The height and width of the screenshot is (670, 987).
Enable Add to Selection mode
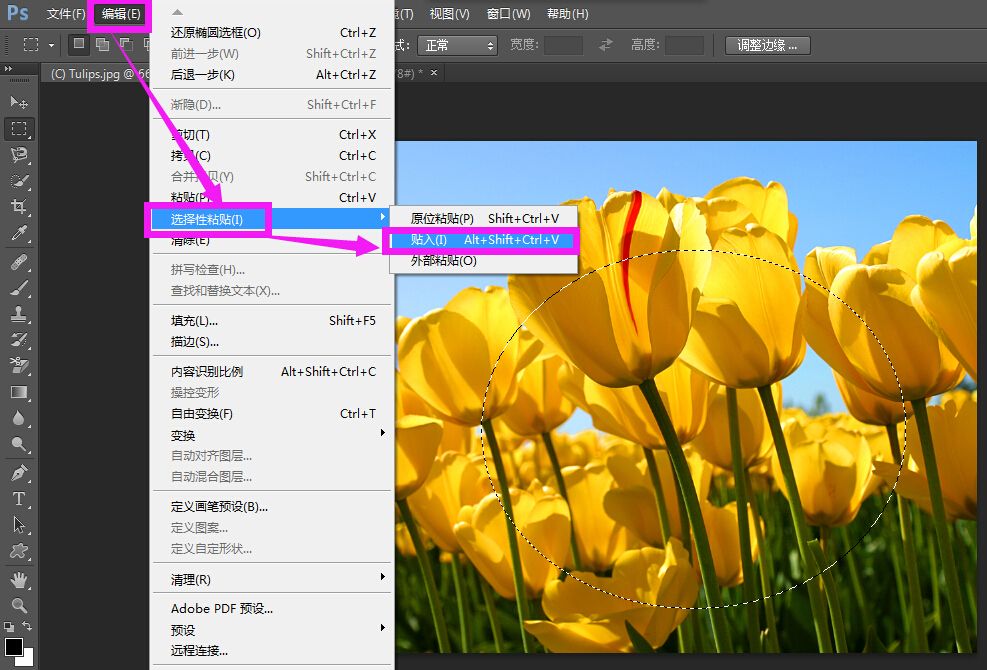pos(102,44)
